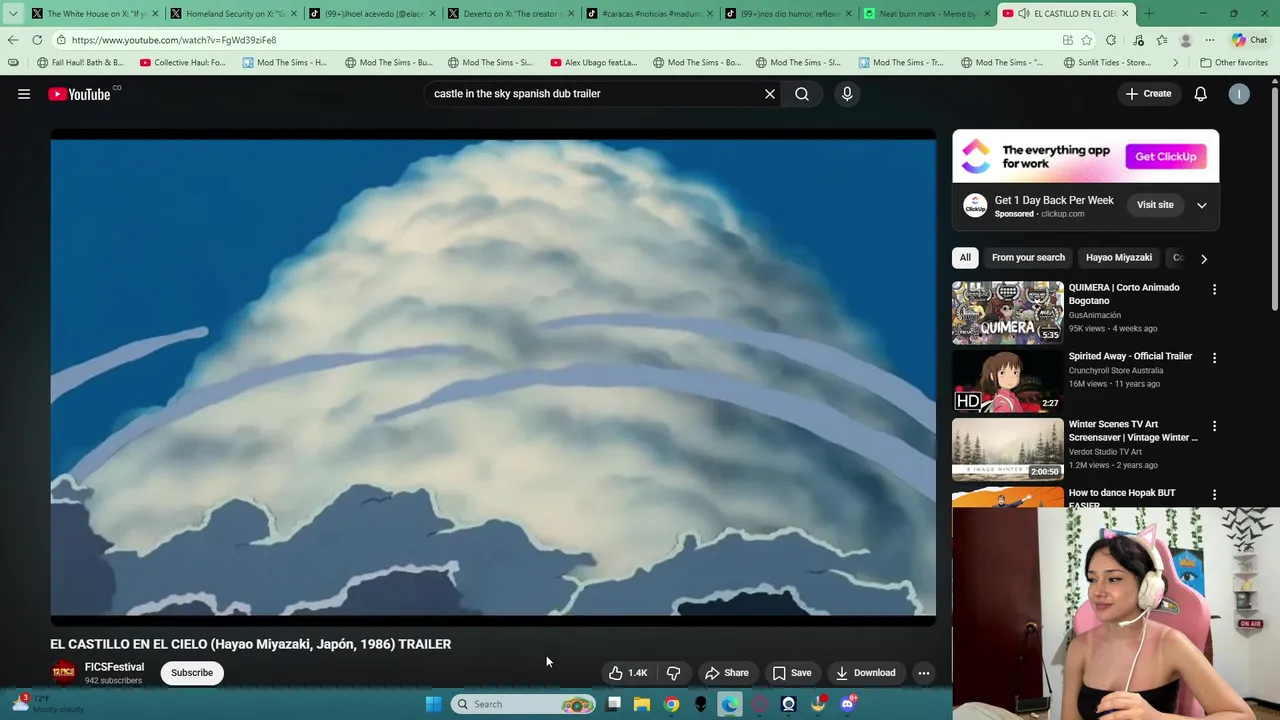Open Copilot Chat button
Image resolution: width=1280 pixels, height=720 pixels.
[x=1250, y=40]
